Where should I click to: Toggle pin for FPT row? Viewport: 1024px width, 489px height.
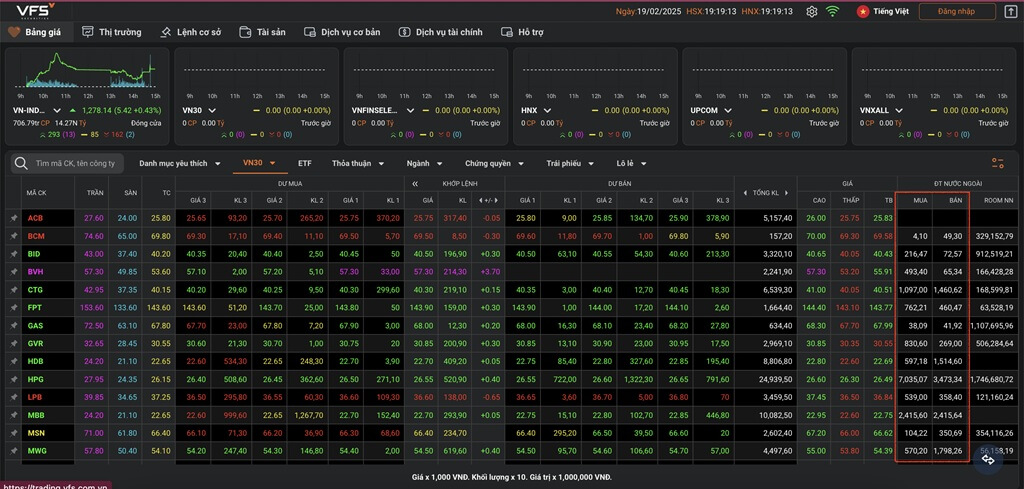click(13, 308)
